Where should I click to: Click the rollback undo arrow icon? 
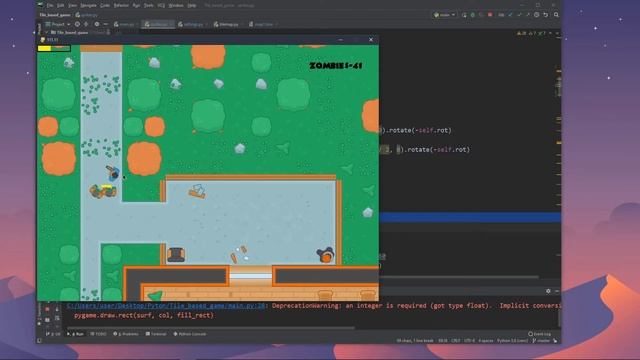click(x=546, y=15)
